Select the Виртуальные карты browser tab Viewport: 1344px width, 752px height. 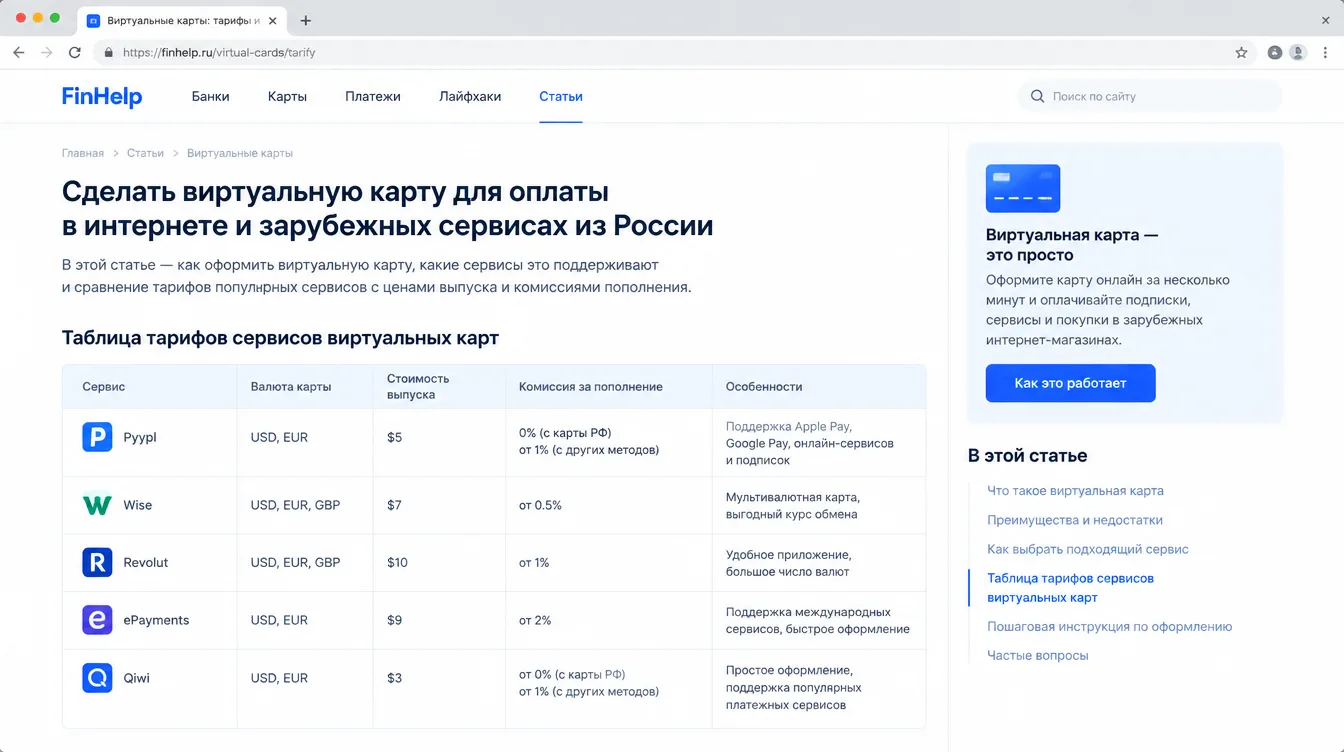[182, 20]
